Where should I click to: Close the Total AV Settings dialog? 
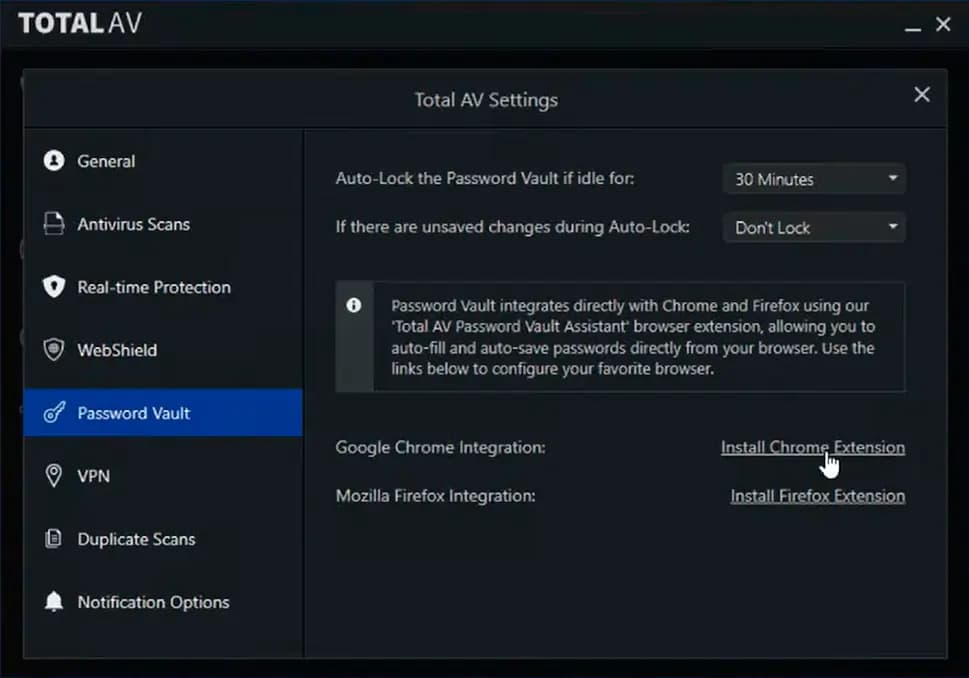pos(921,95)
